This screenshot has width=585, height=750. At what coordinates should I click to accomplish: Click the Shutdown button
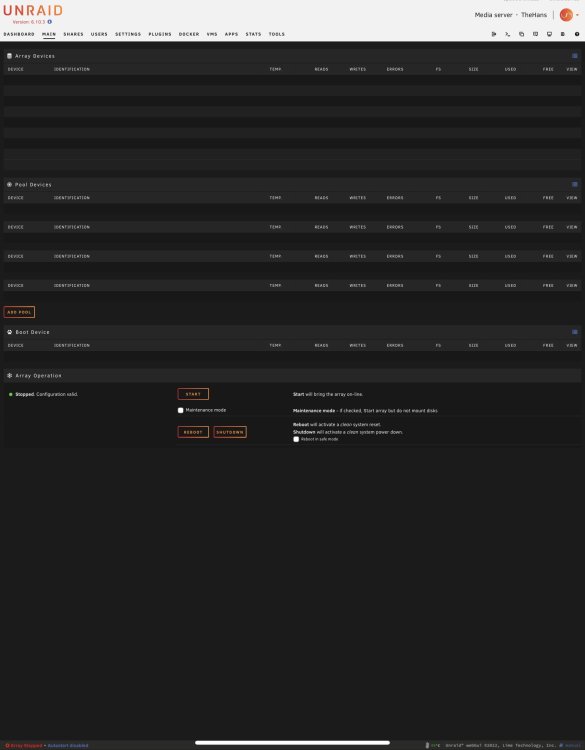click(x=230, y=432)
